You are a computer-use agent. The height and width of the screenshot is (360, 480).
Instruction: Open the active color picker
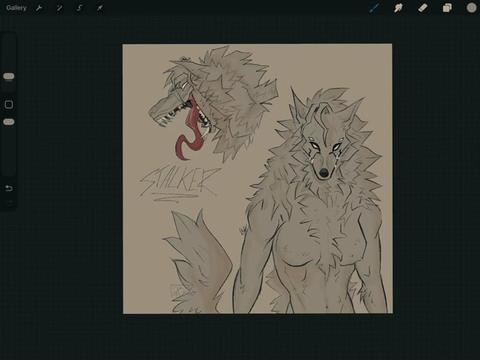[x=471, y=8]
